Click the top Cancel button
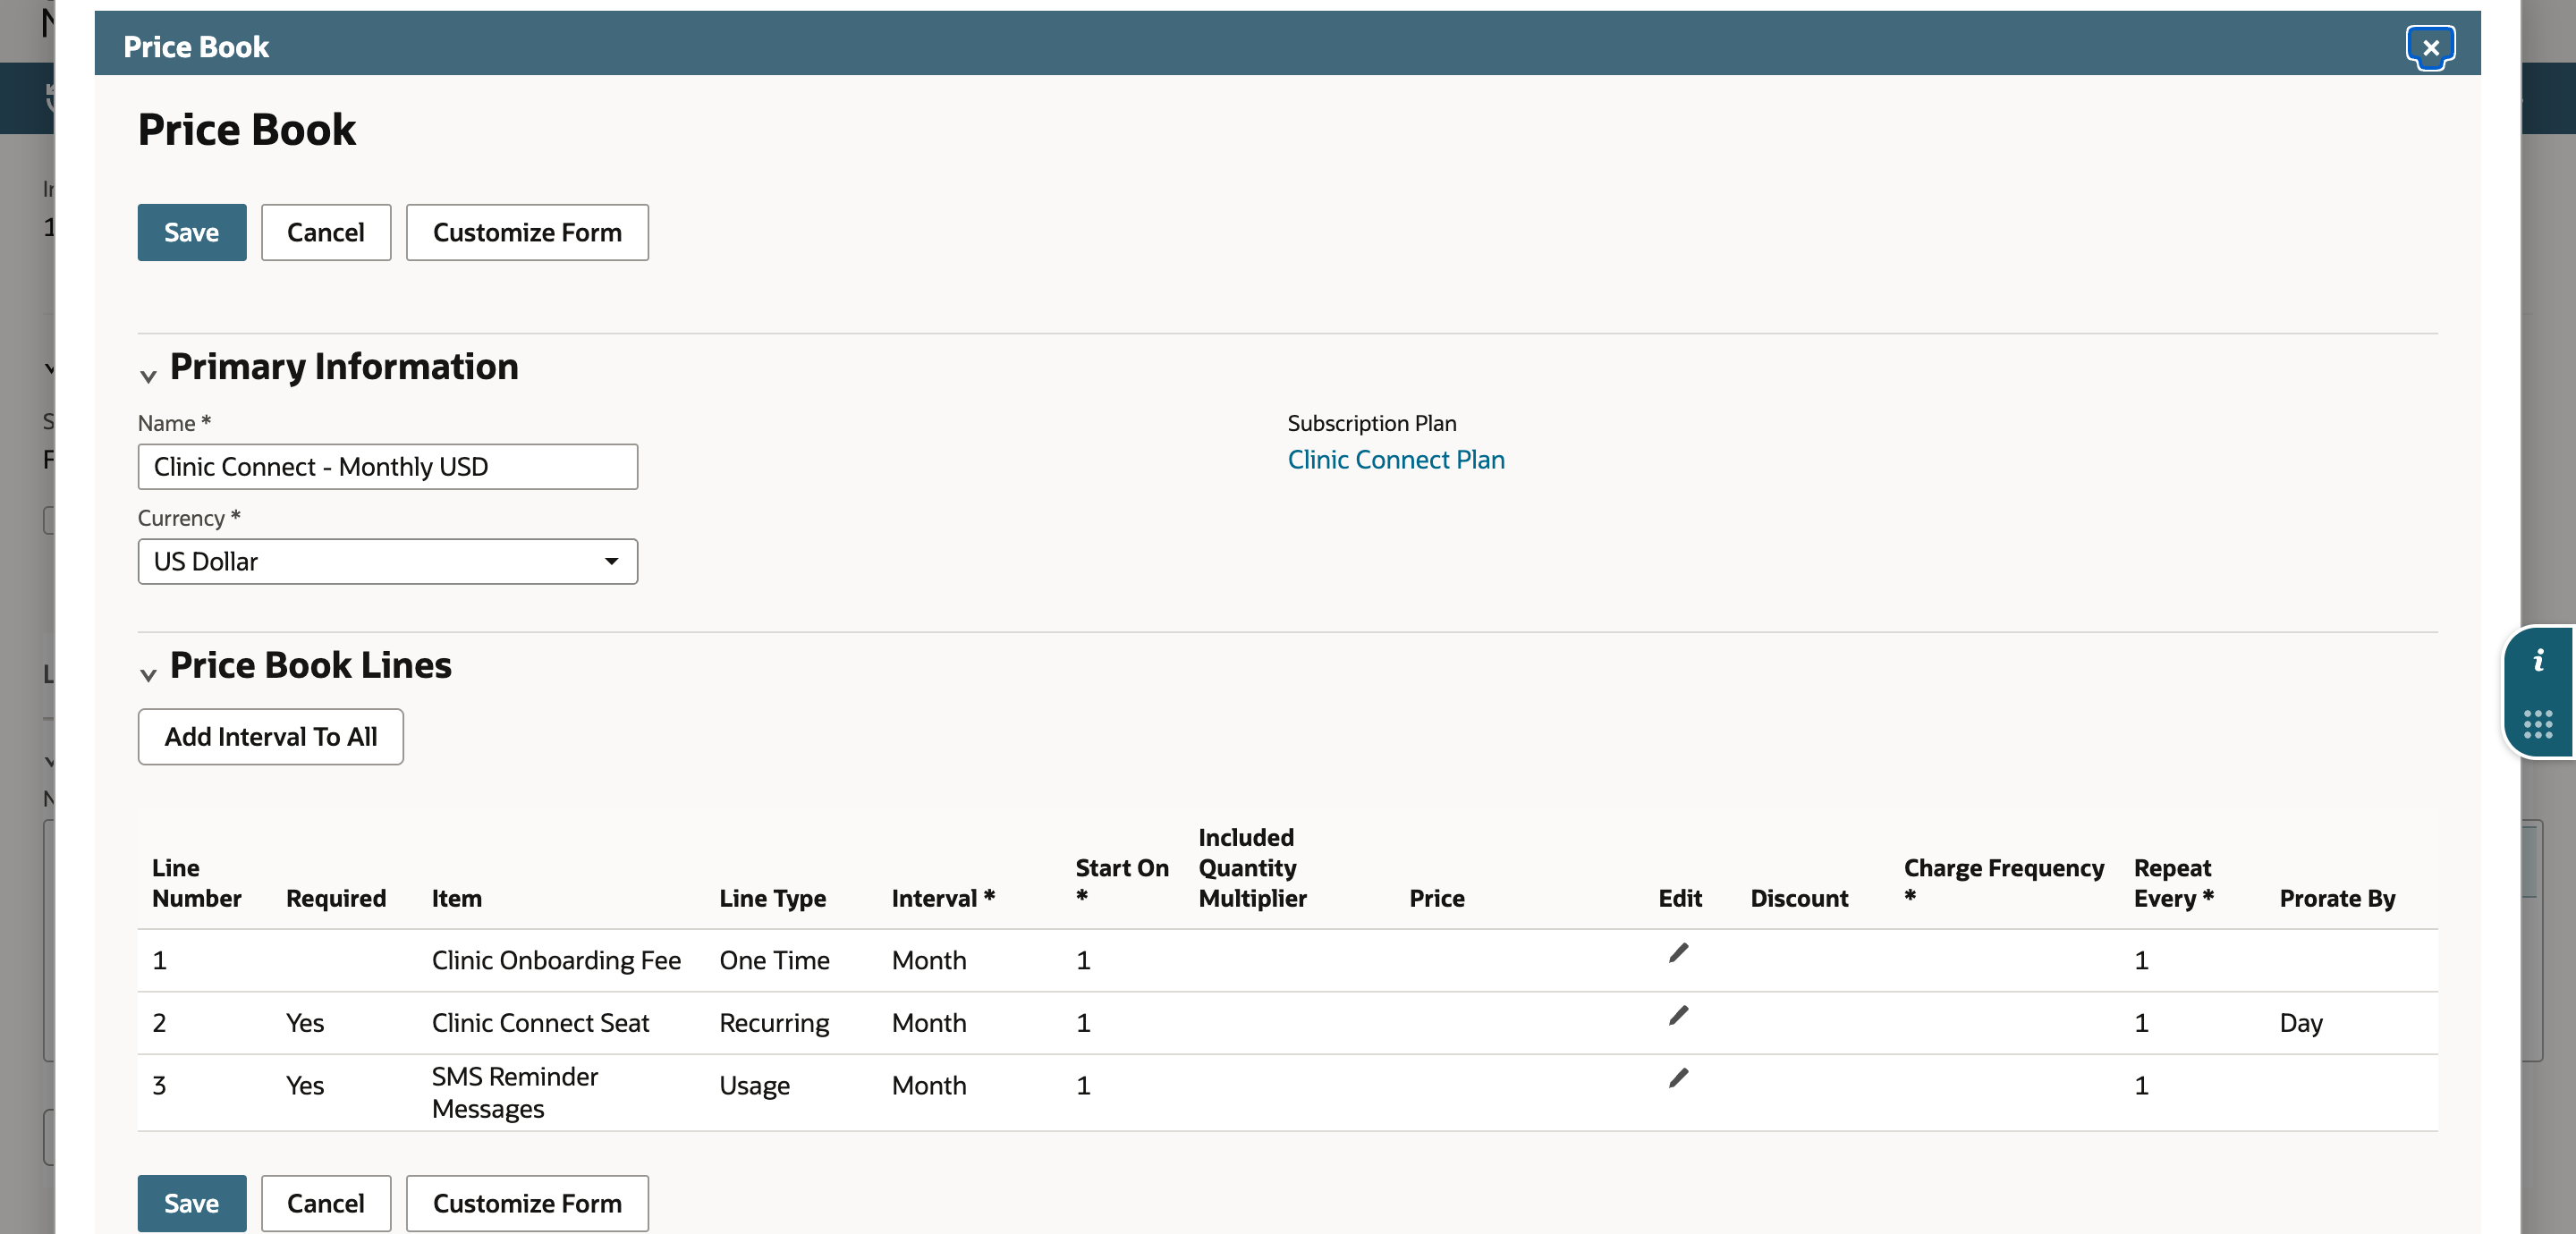2576x1234 pixels. pos(326,233)
